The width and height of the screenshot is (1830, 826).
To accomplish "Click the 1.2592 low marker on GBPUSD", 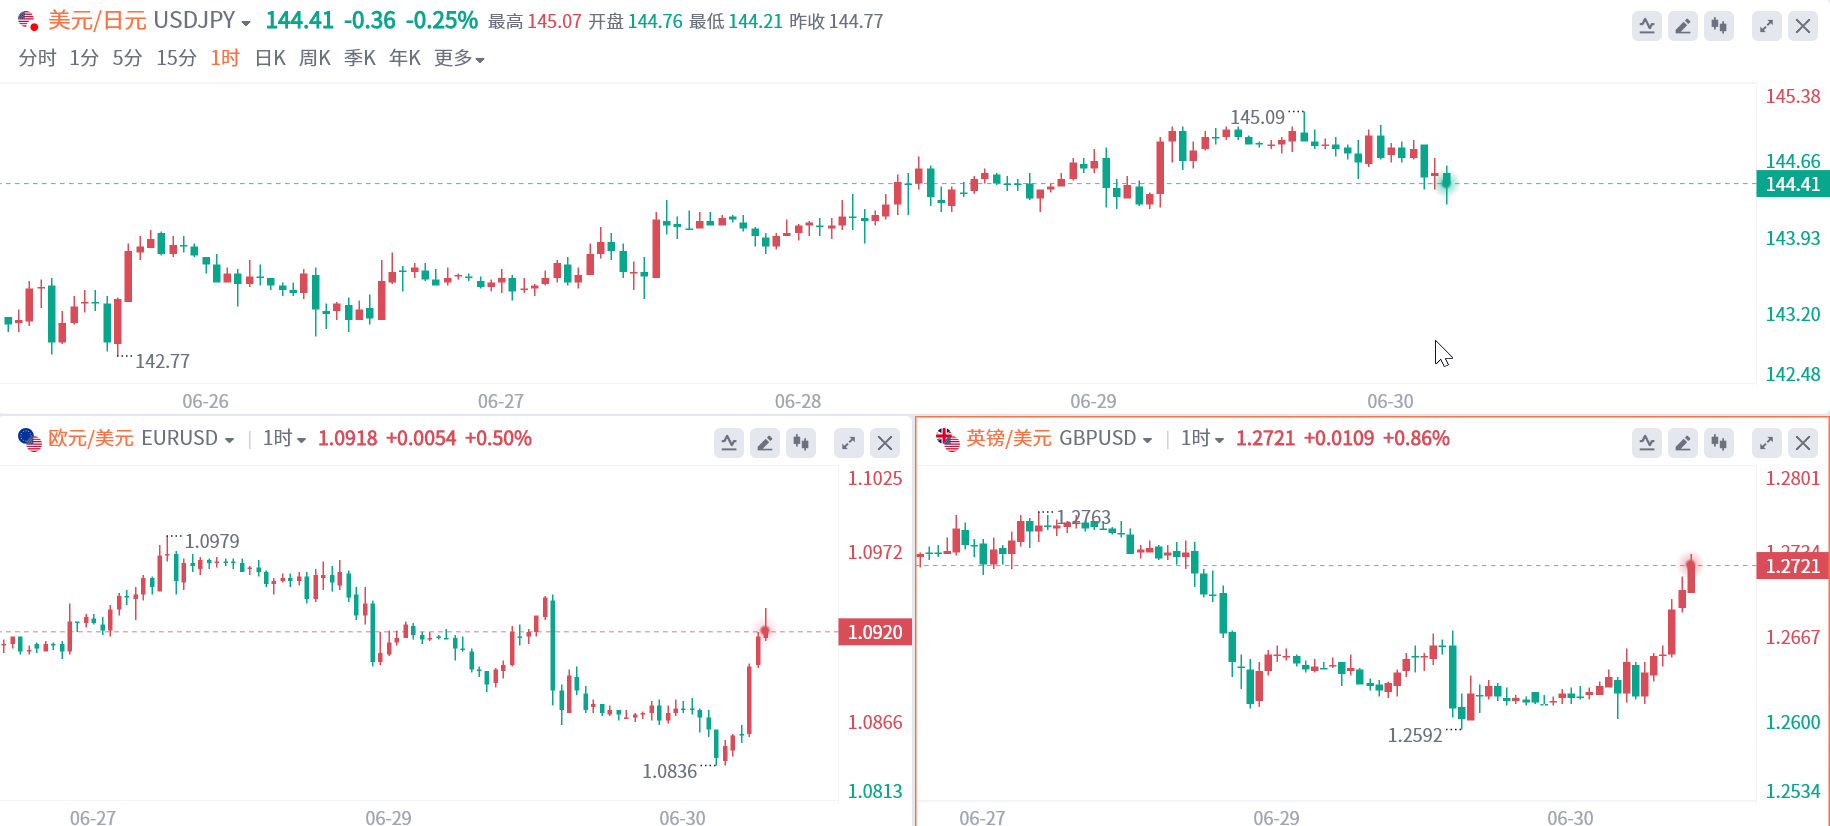I will pyautogui.click(x=1415, y=735).
